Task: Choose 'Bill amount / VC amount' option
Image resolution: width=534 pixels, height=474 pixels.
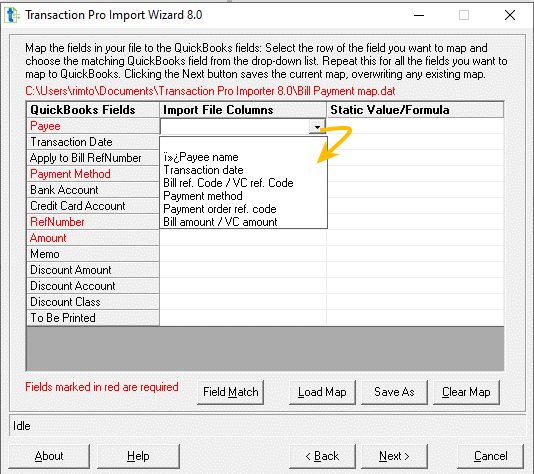Action: [x=243, y=222]
